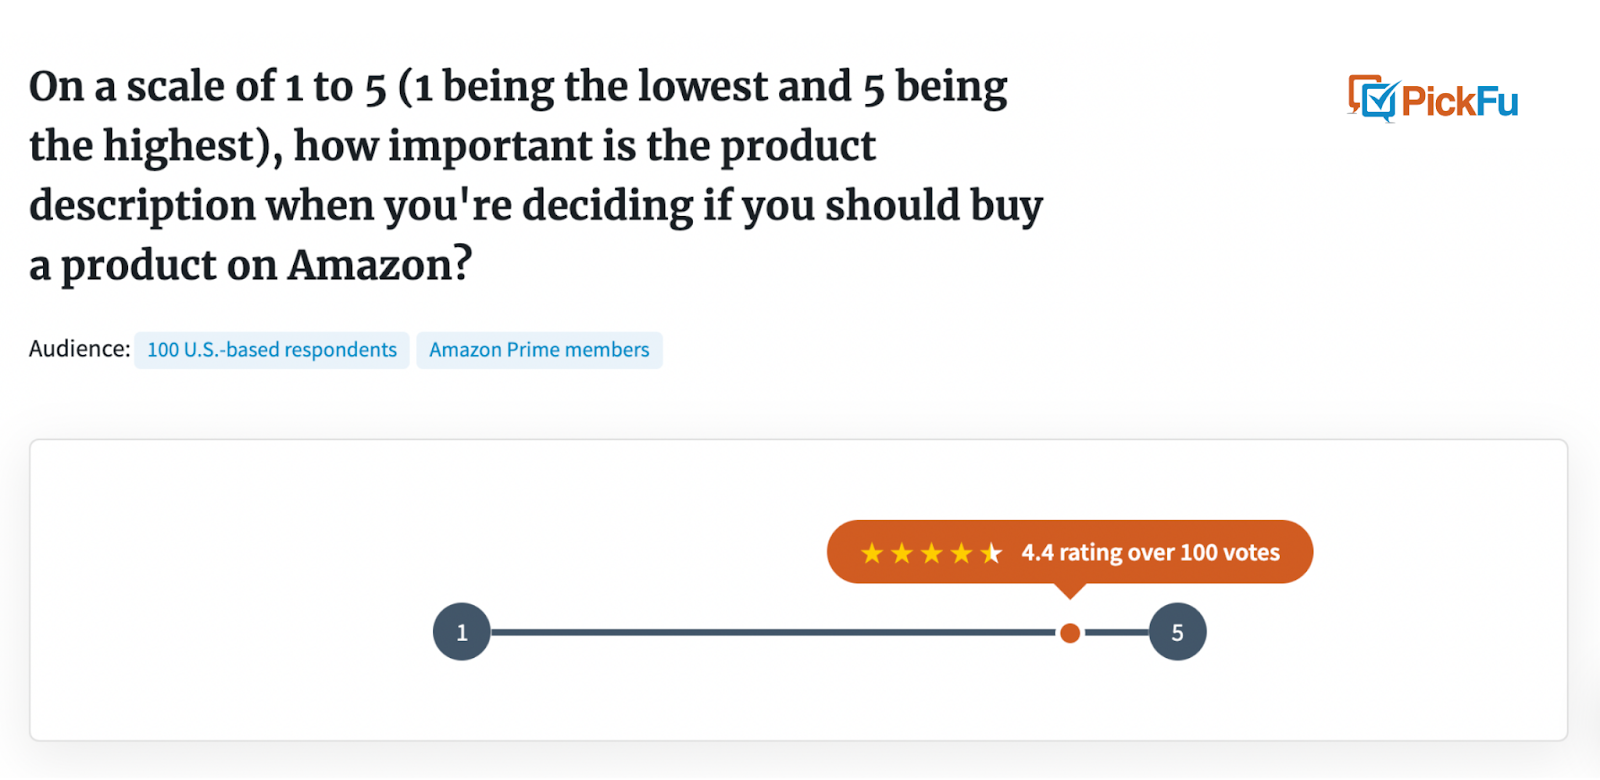1600x780 pixels.
Task: Click the Audience label
Action: 80,349
